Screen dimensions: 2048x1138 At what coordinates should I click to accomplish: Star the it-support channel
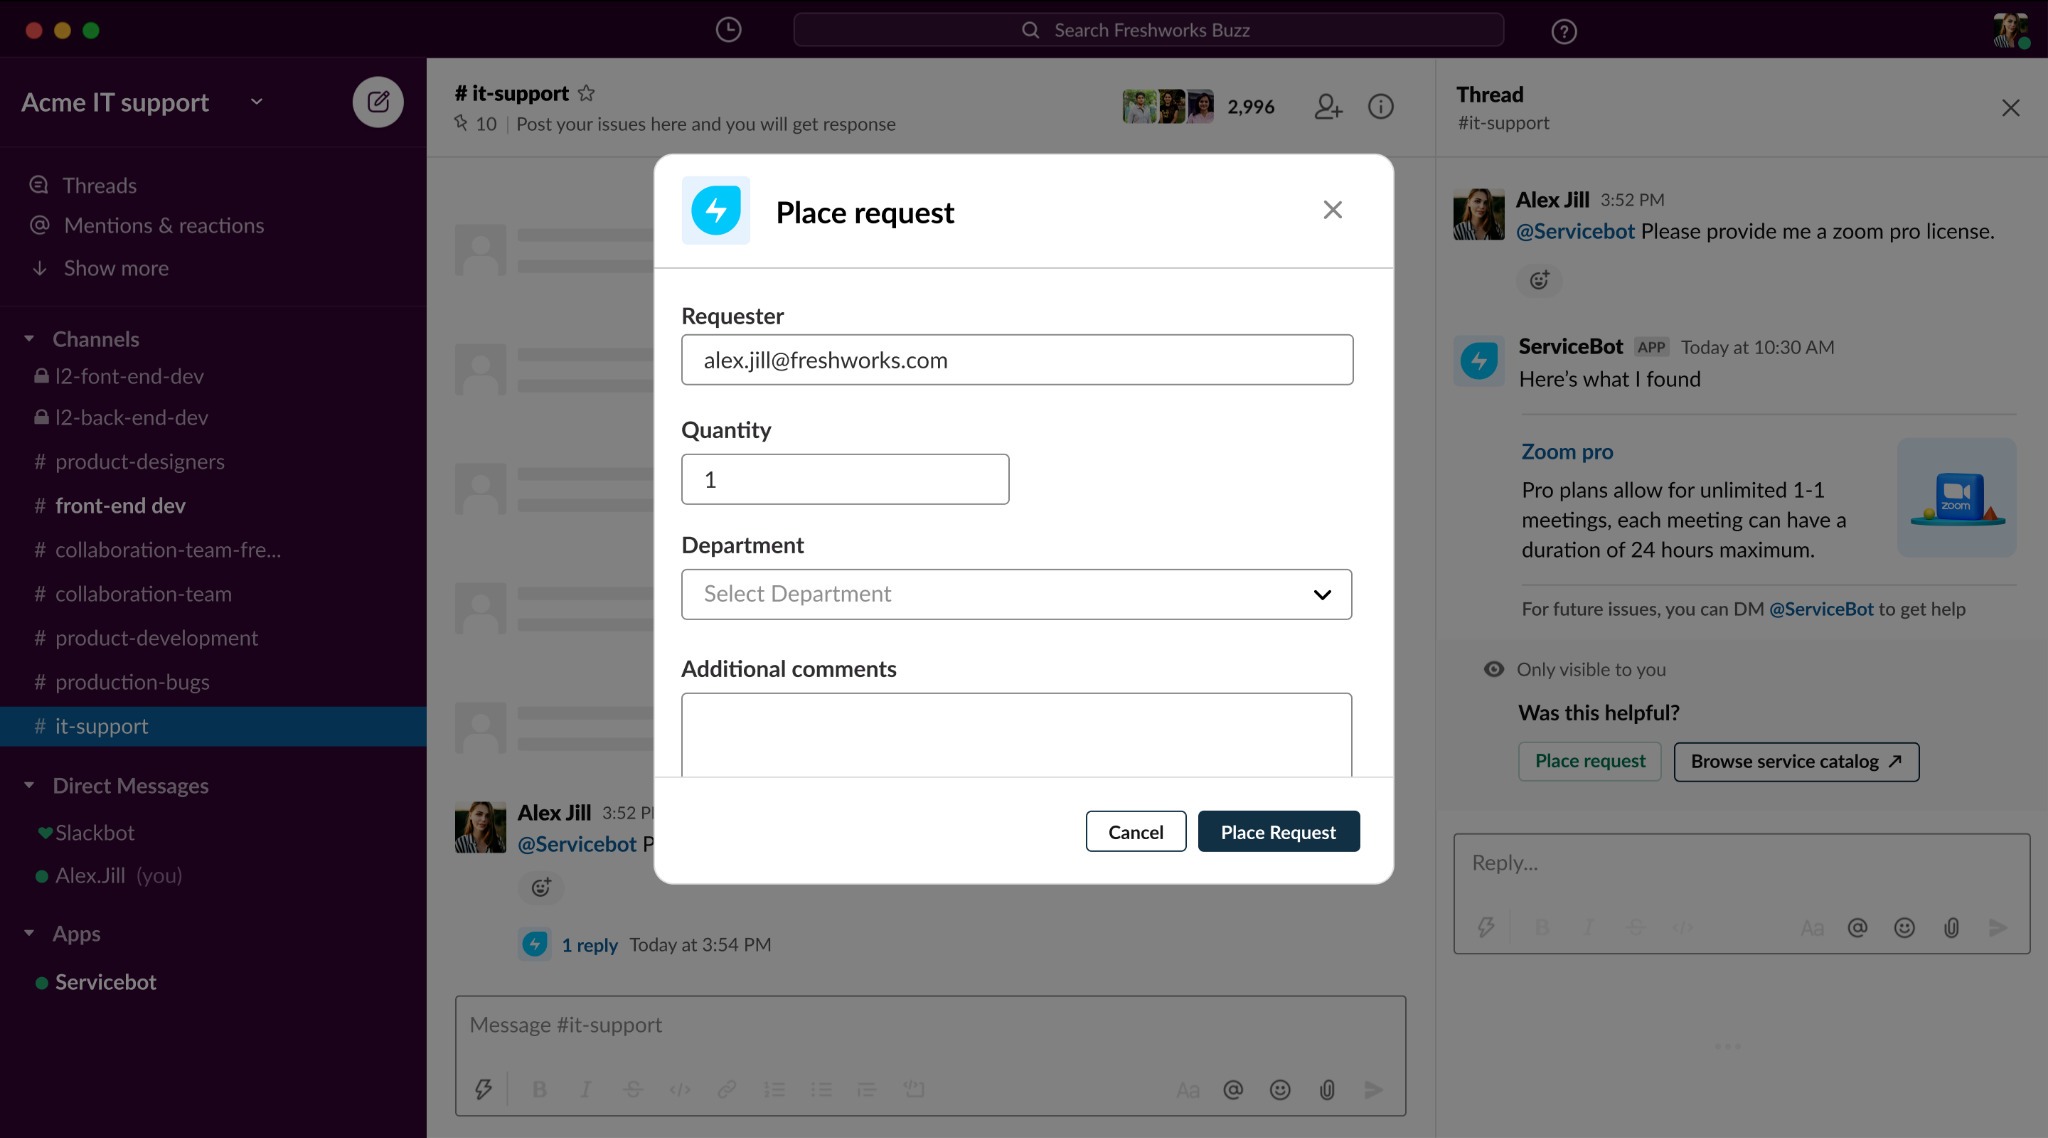tap(587, 93)
